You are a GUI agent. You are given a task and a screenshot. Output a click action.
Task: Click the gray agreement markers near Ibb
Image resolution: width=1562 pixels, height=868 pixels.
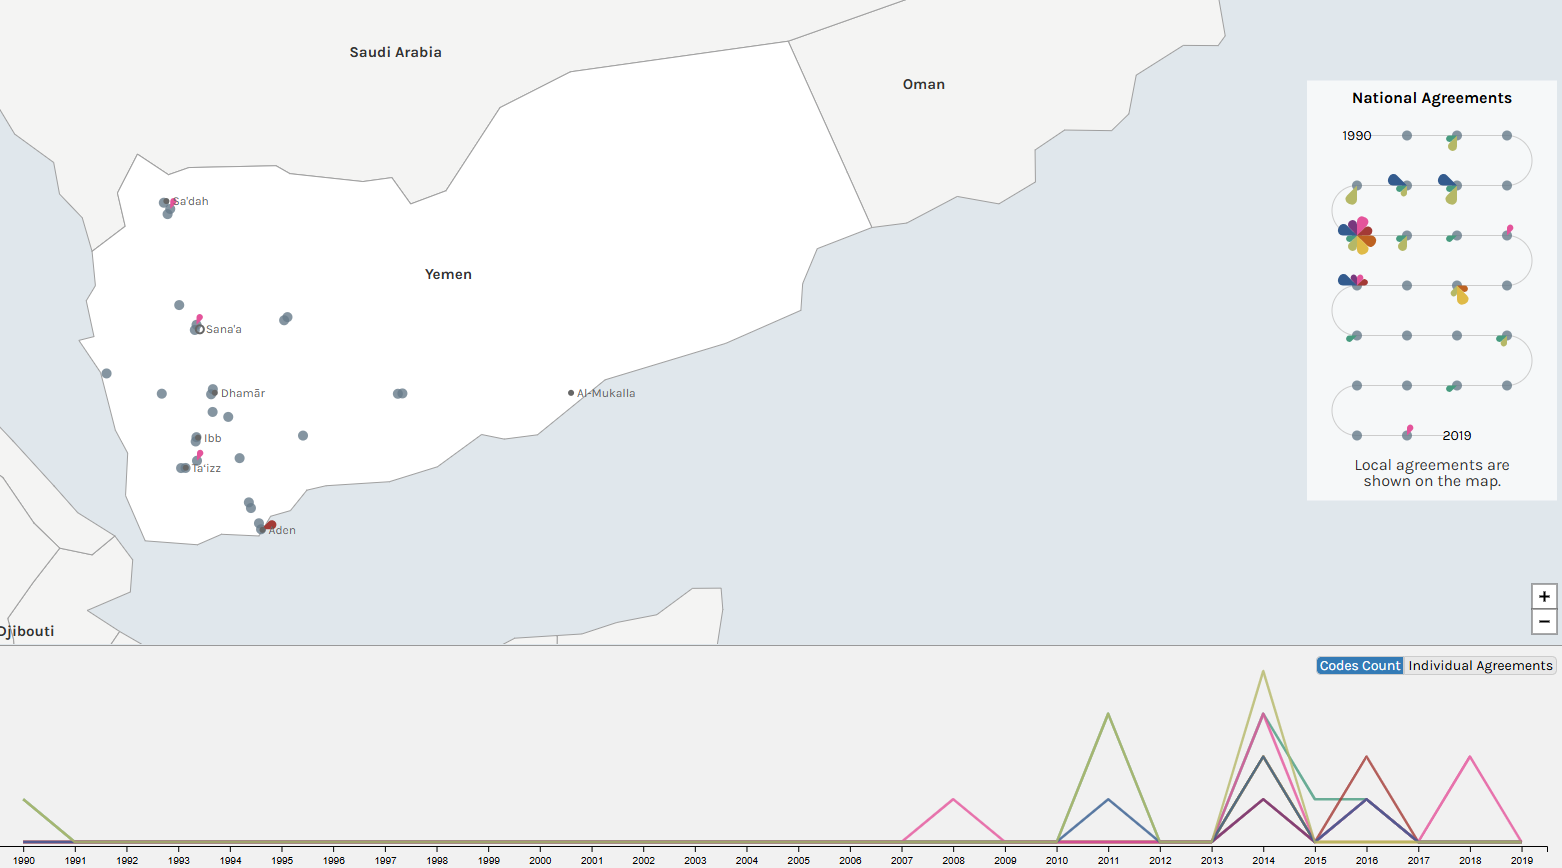(196, 436)
